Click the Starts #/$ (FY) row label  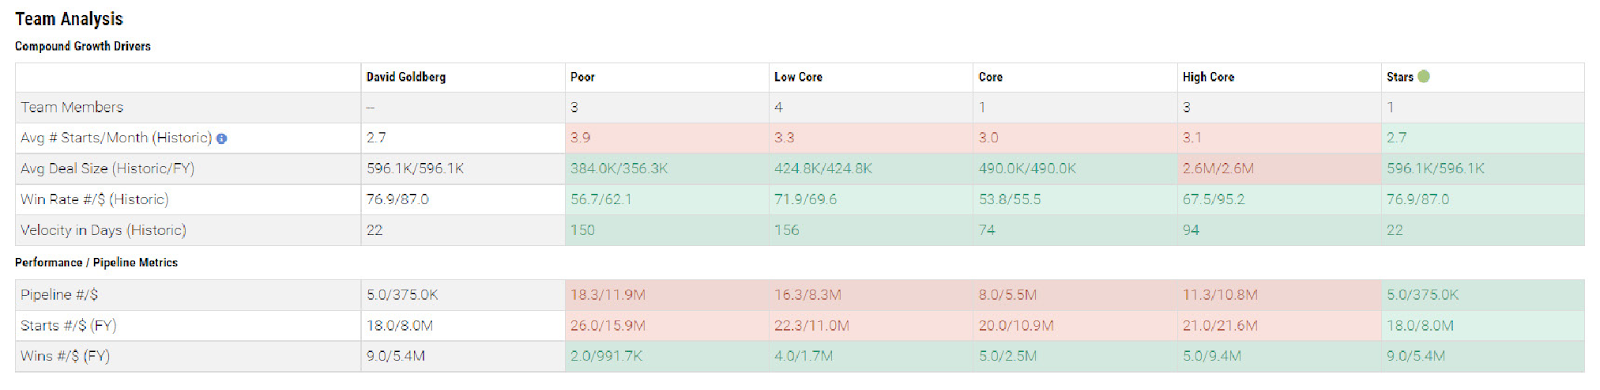(x=68, y=326)
